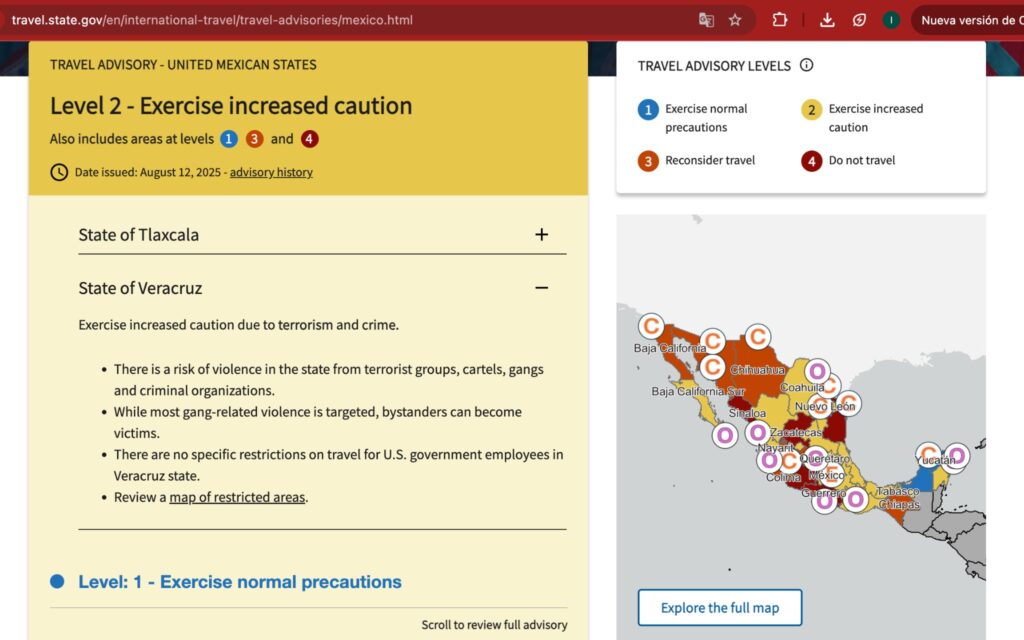This screenshot has height=640, width=1024.
Task: Click the translate page icon in address bar
Action: click(x=706, y=20)
